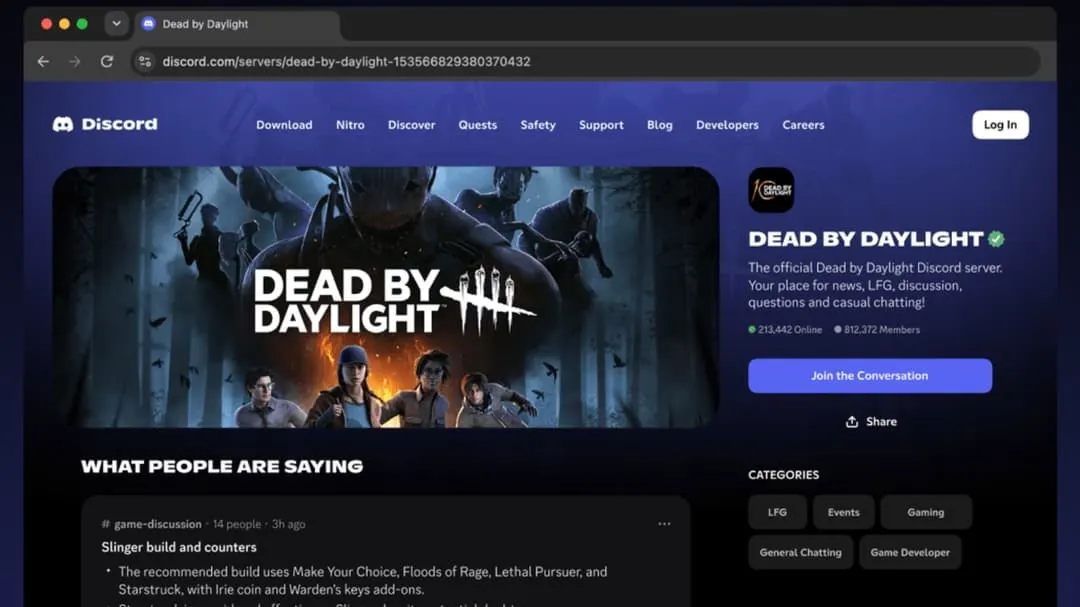The height and width of the screenshot is (607, 1080).
Task: Open the Developers nav link
Action: click(x=727, y=125)
